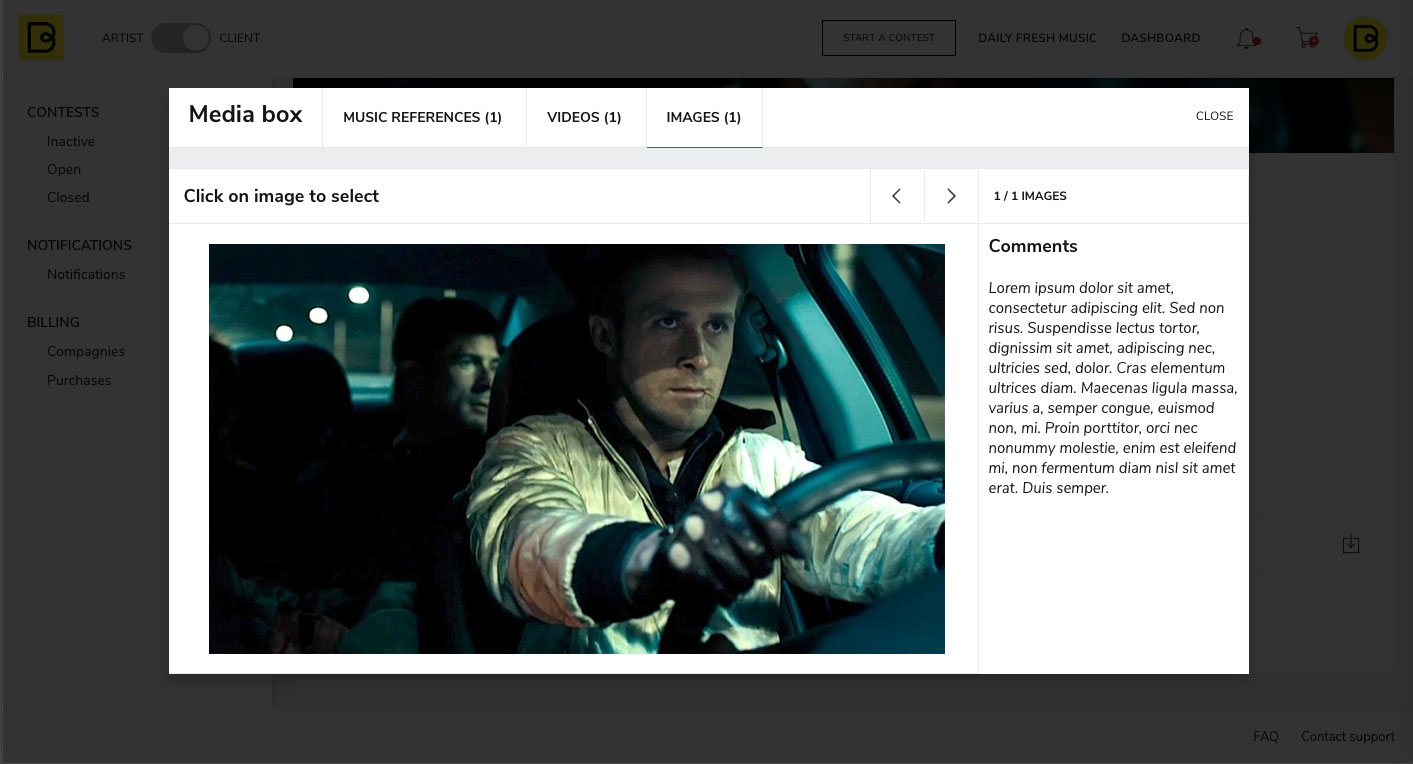Click the CONTESTS sidebar heading

tap(63, 112)
